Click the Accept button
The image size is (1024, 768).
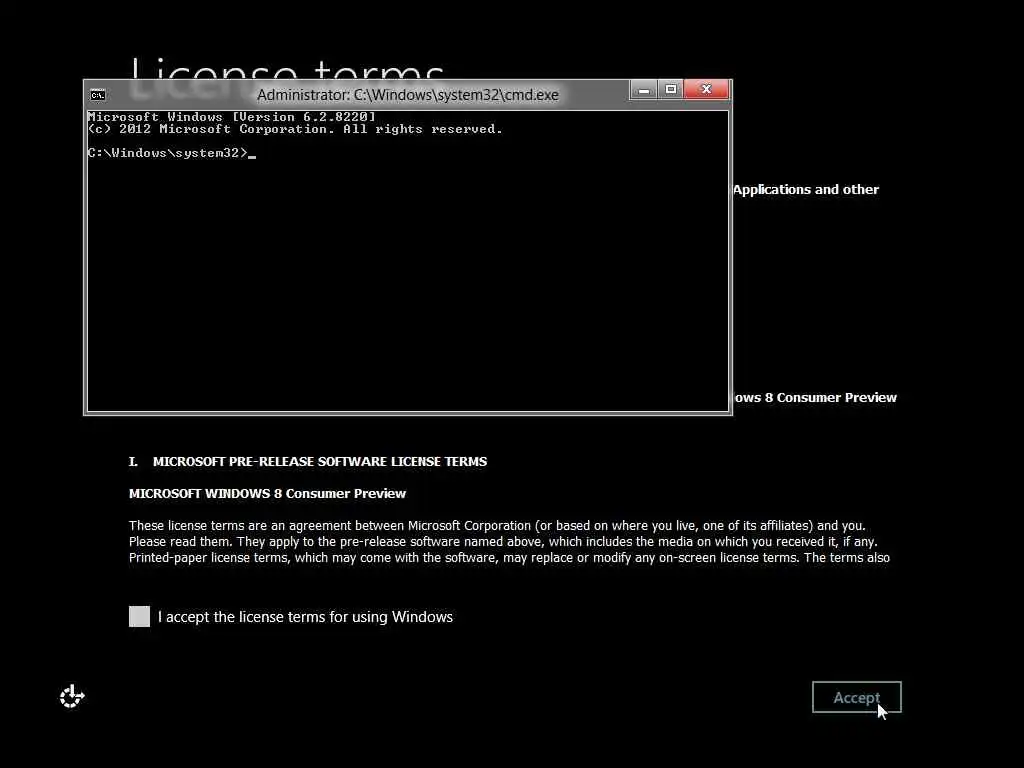(856, 697)
